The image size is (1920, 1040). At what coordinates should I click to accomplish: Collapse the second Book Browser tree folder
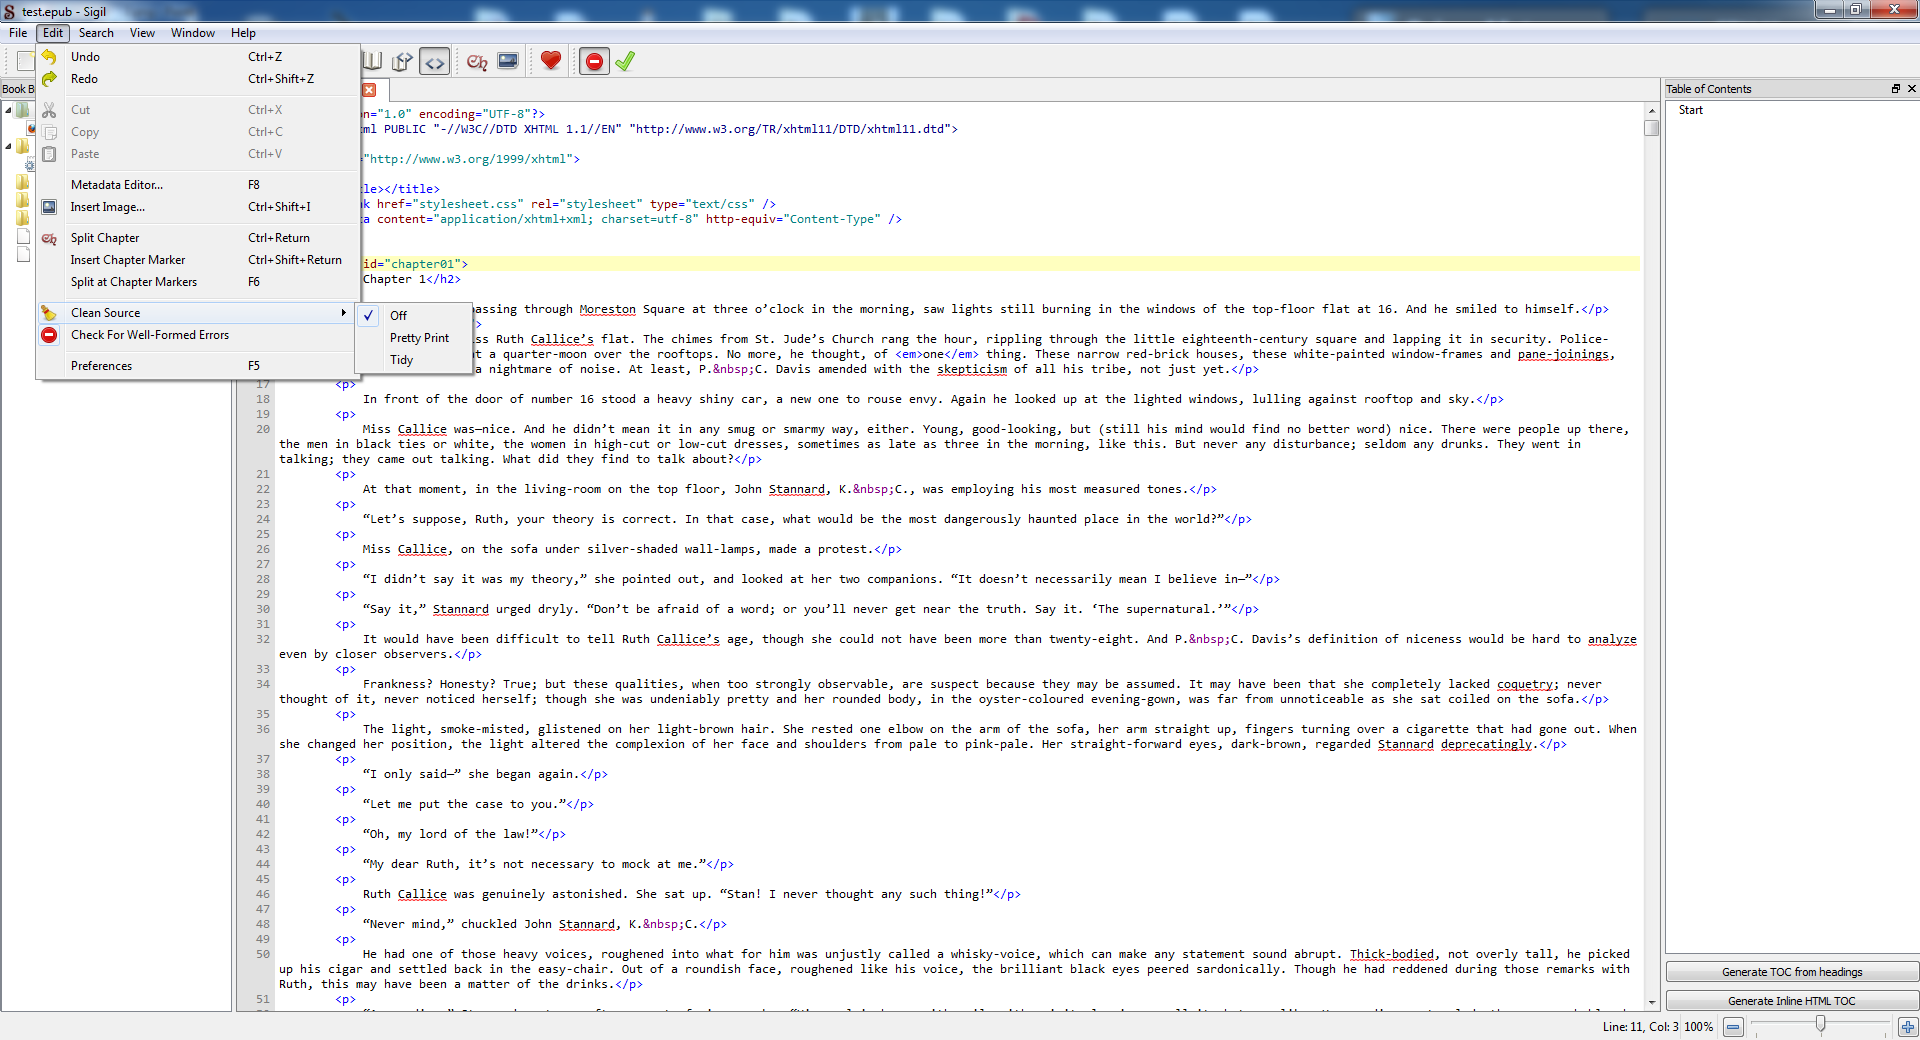[x=8, y=146]
